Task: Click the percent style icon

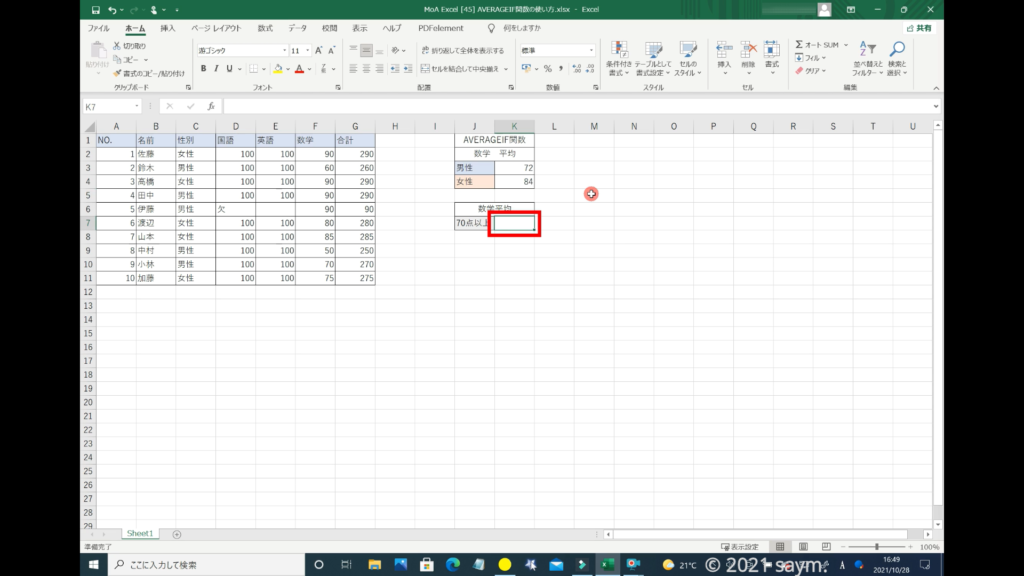Action: (548, 69)
